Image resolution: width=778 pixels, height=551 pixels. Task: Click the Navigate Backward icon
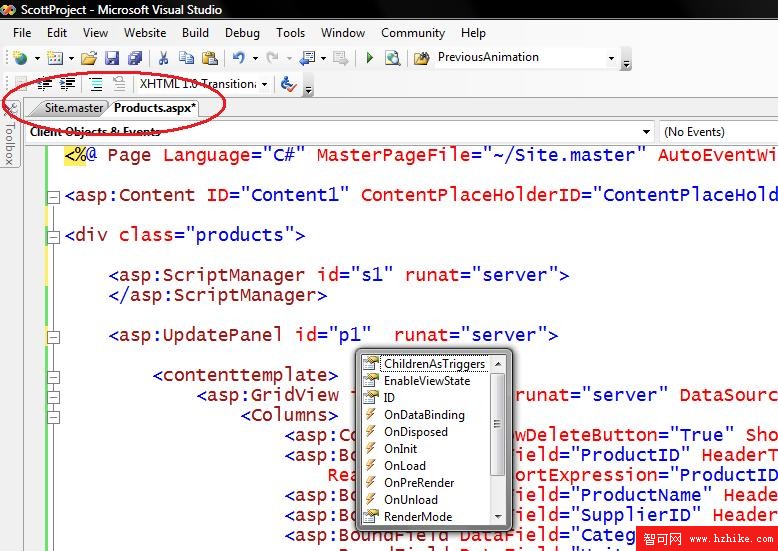(x=307, y=58)
